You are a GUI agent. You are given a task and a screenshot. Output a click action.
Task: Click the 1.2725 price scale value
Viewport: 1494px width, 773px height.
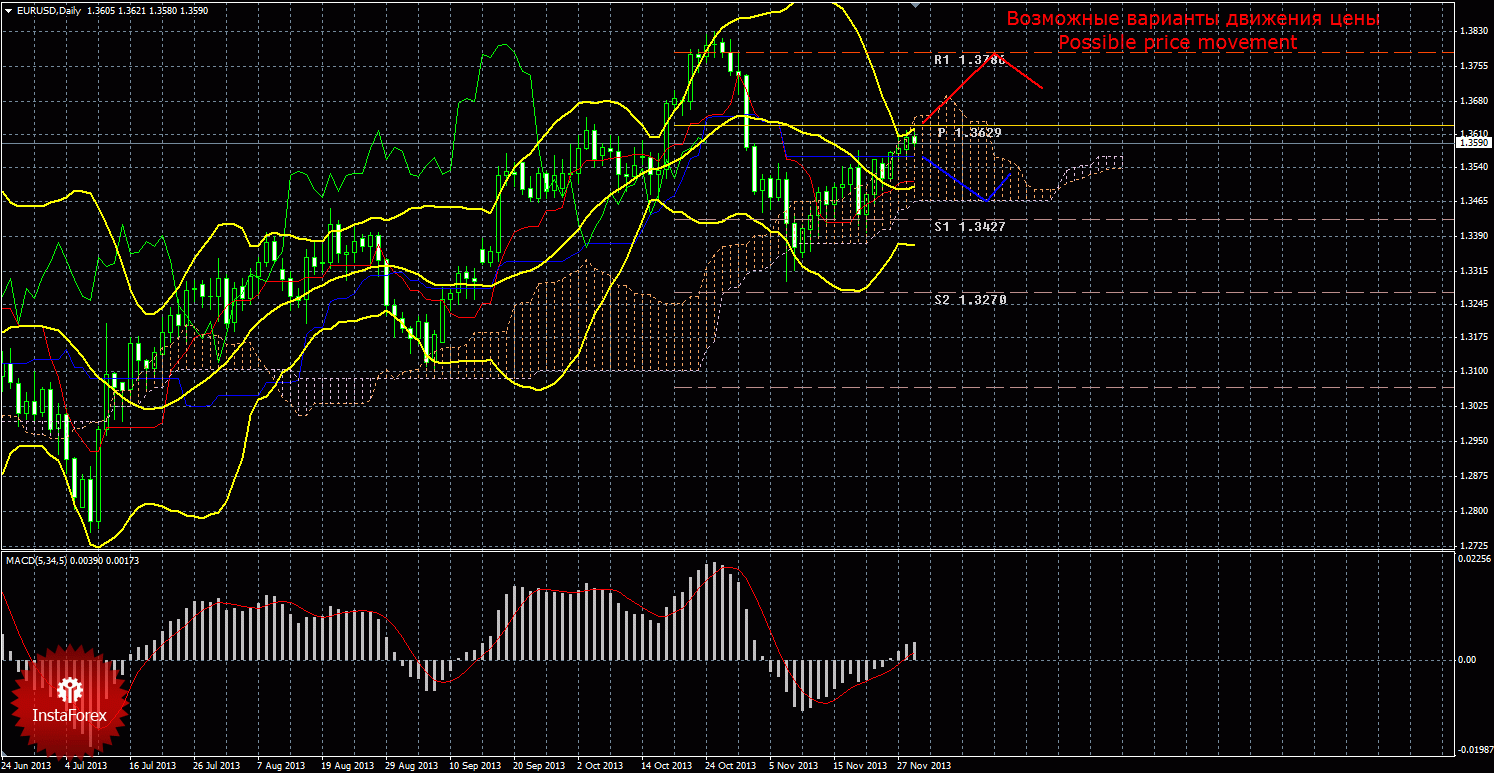click(x=1471, y=546)
